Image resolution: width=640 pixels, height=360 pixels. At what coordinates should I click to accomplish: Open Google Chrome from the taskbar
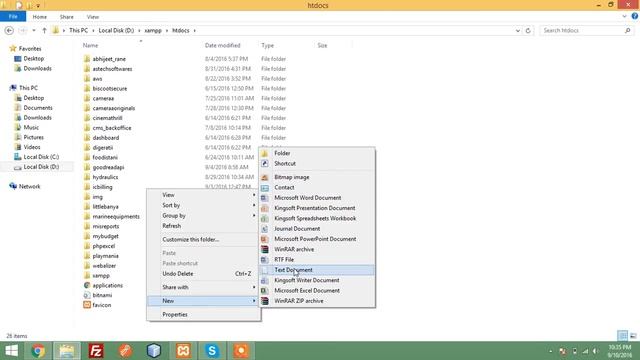(x=38, y=351)
